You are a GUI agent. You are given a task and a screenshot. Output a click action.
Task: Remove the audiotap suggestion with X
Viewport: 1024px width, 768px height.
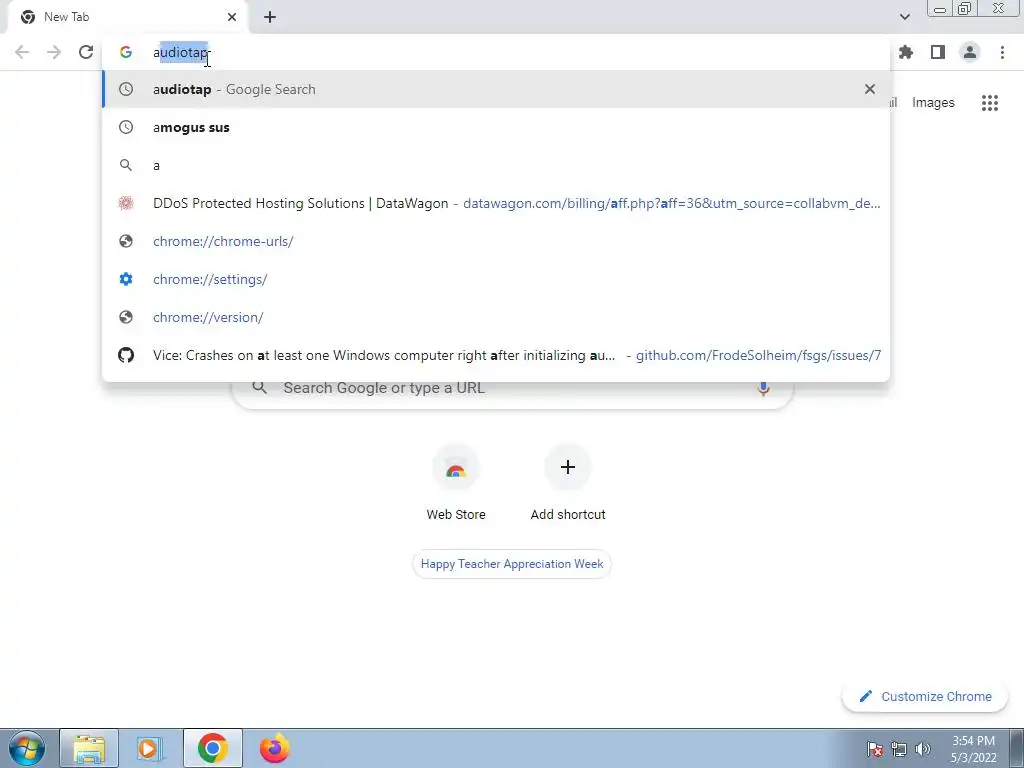pos(870,89)
